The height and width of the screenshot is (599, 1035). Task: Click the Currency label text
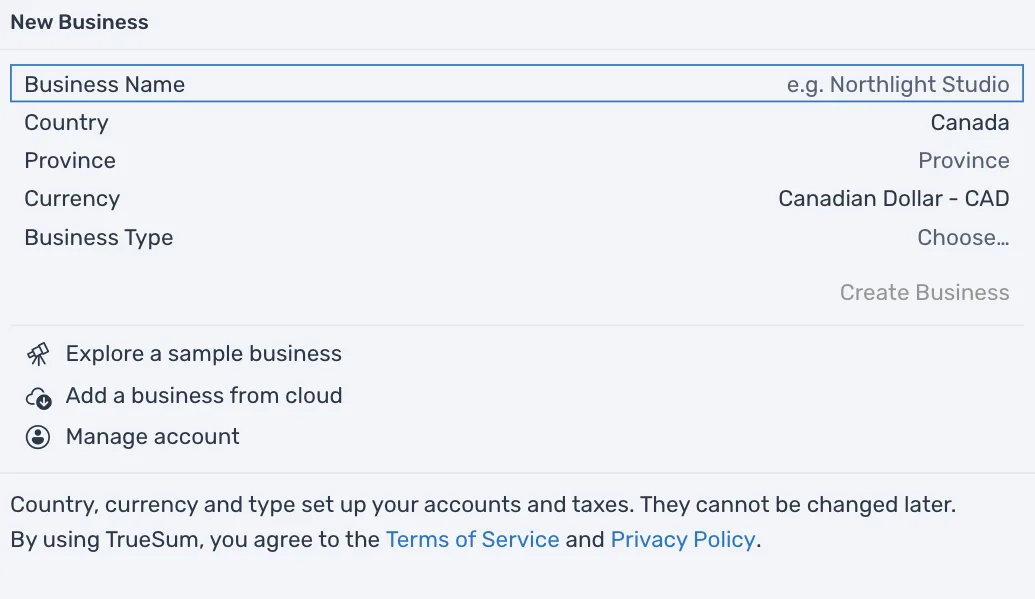72,199
